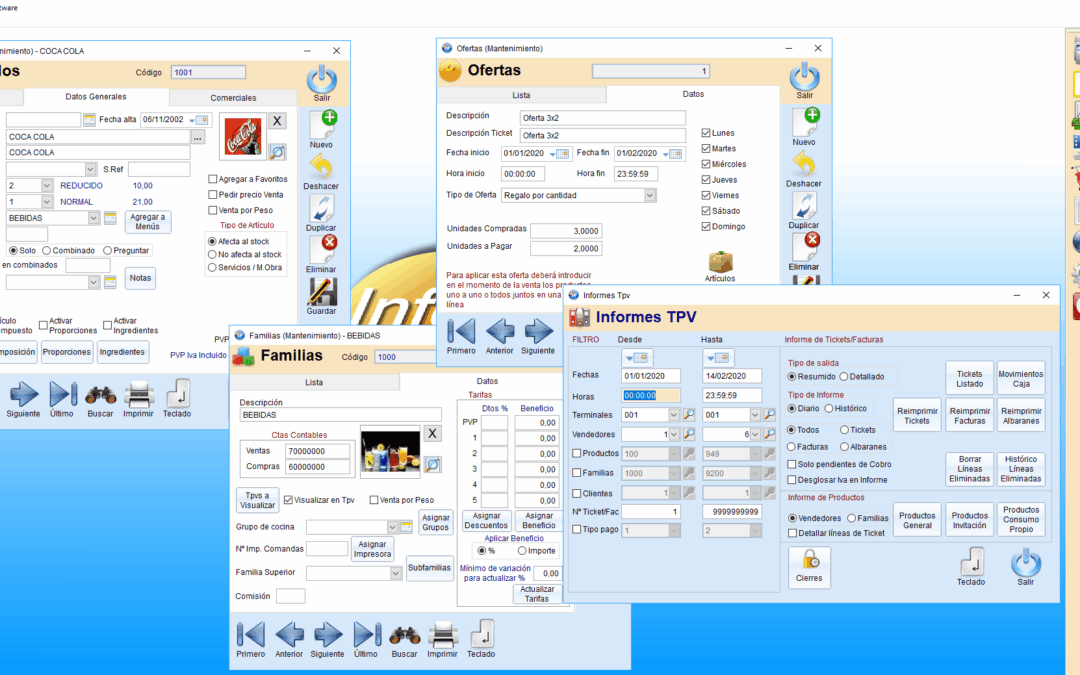Expand the Tipo de Oferta dropdown

tap(650, 195)
